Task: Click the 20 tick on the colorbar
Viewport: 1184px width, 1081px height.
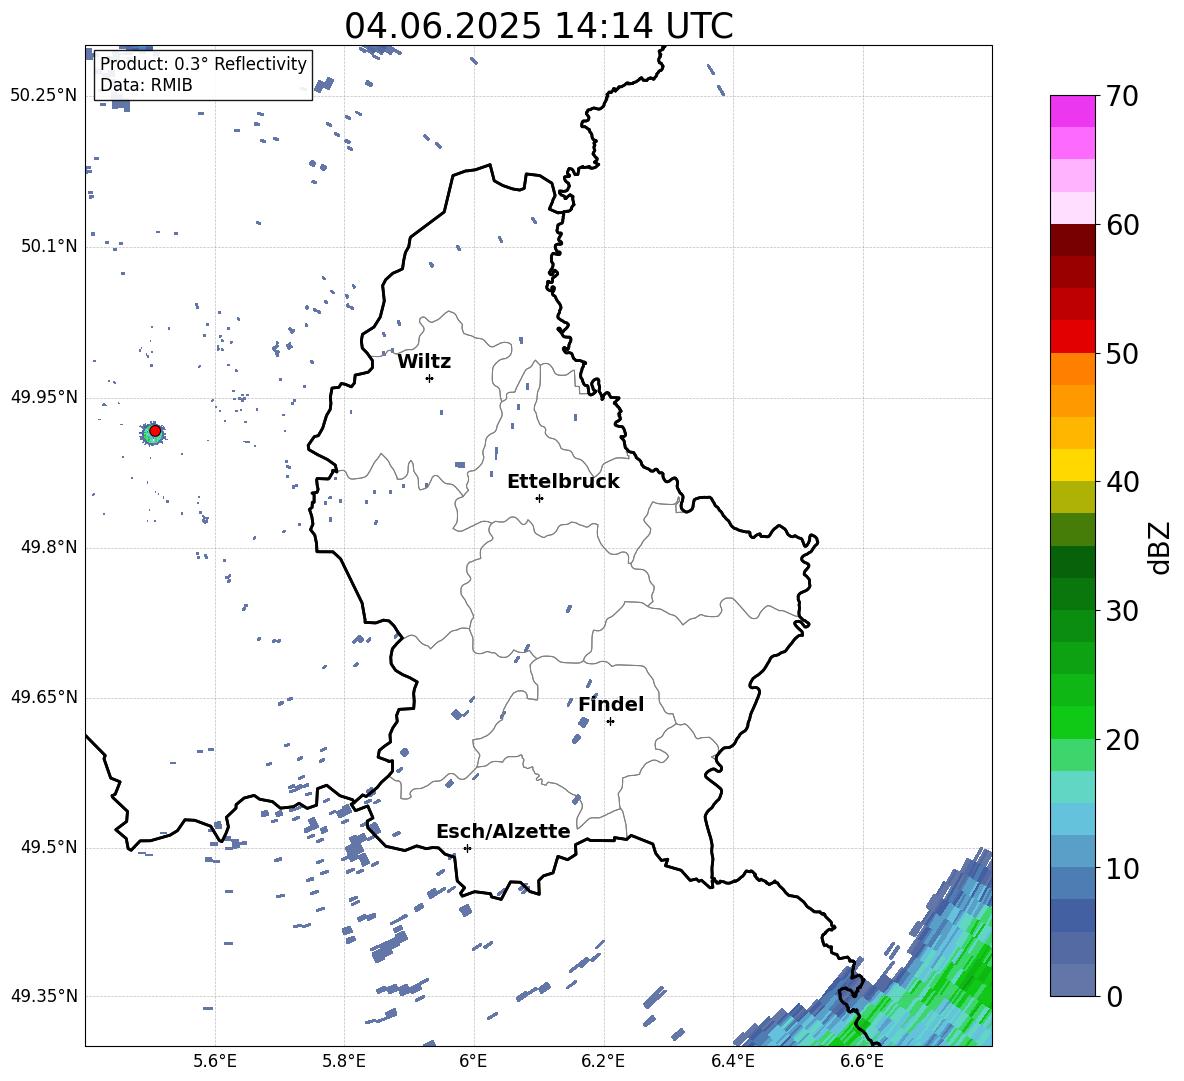Action: click(1122, 739)
